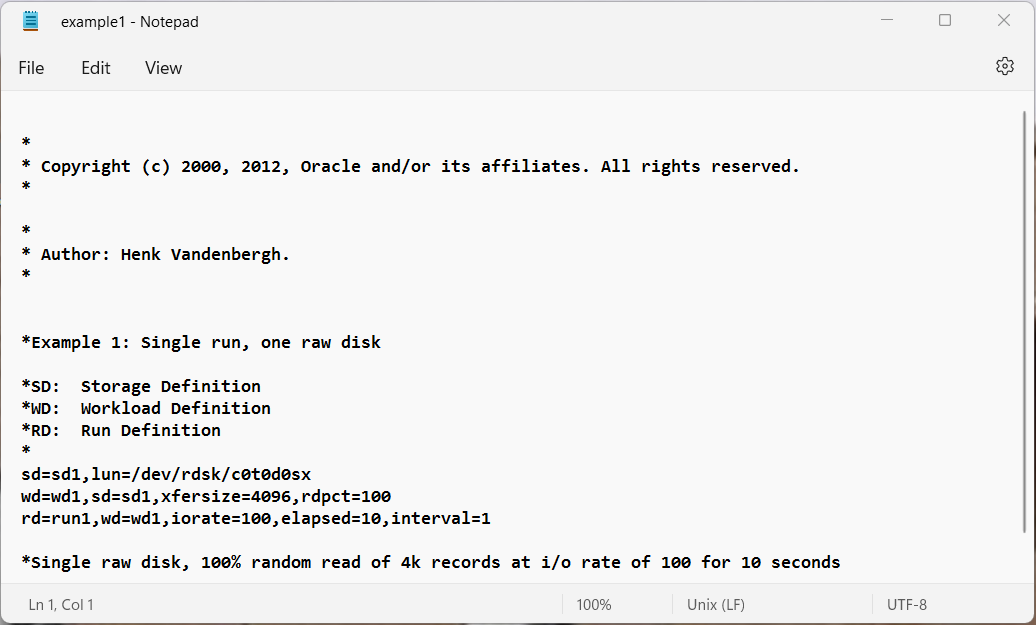Click the rd=run1 iorate=100 line
This screenshot has width=1036, height=625.
point(256,519)
